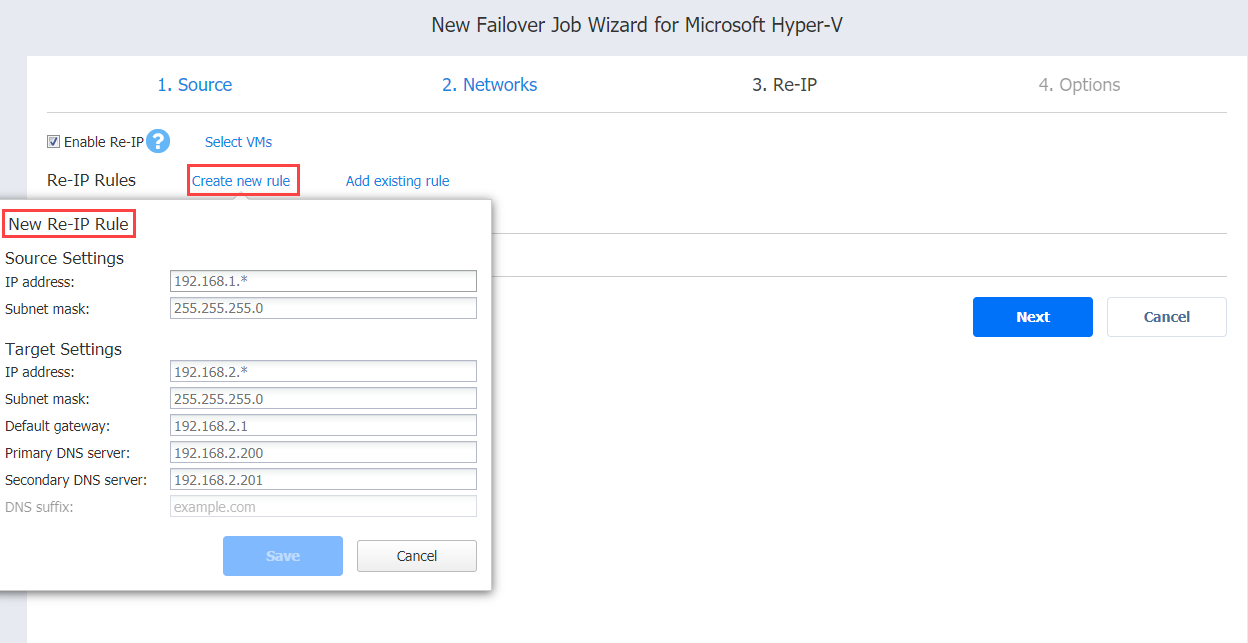Open the Select VMs link
The height and width of the screenshot is (643, 1248).
[238, 142]
